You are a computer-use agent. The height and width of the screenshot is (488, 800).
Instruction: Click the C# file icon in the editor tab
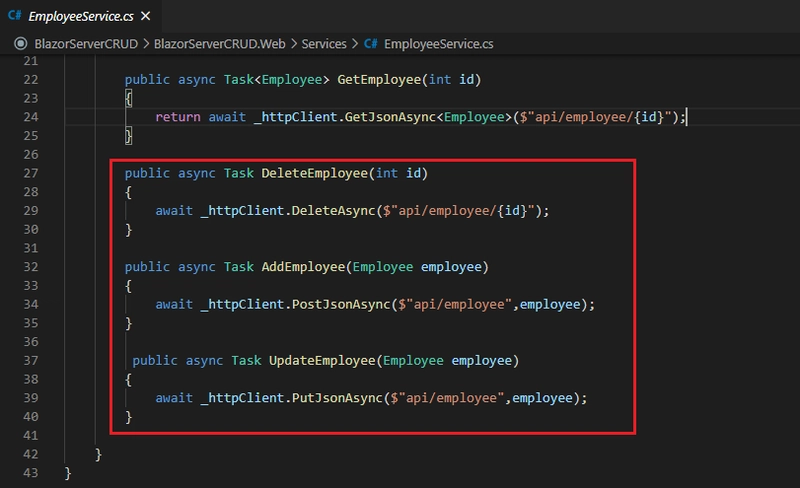(15, 16)
